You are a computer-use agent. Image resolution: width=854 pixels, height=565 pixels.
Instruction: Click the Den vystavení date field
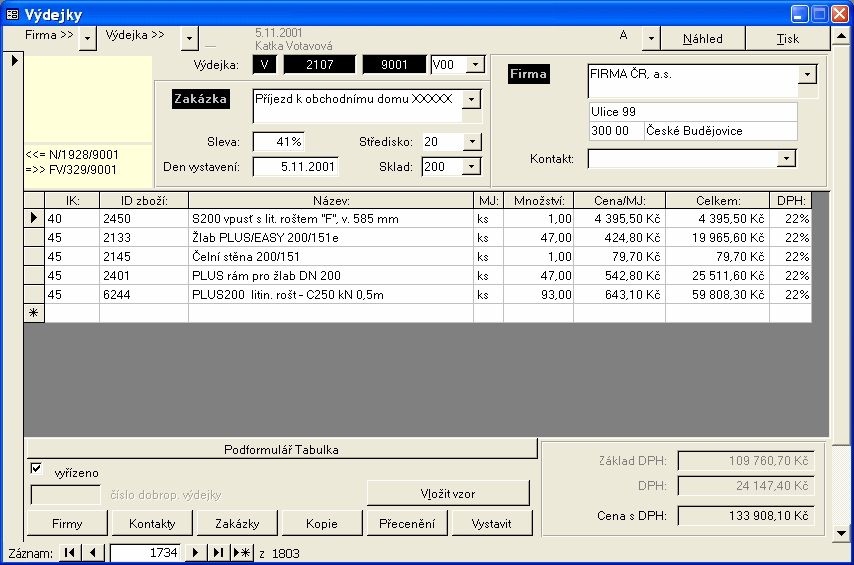(x=296, y=167)
